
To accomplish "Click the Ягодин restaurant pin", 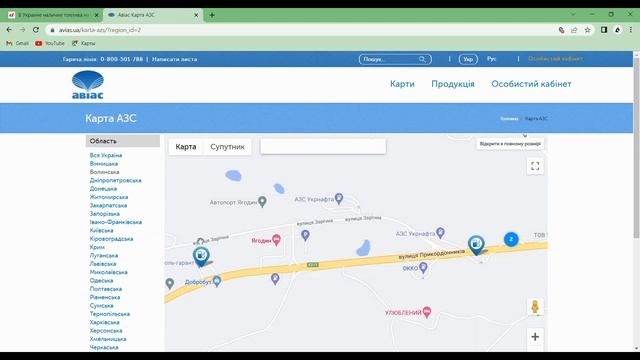I will pos(276,240).
